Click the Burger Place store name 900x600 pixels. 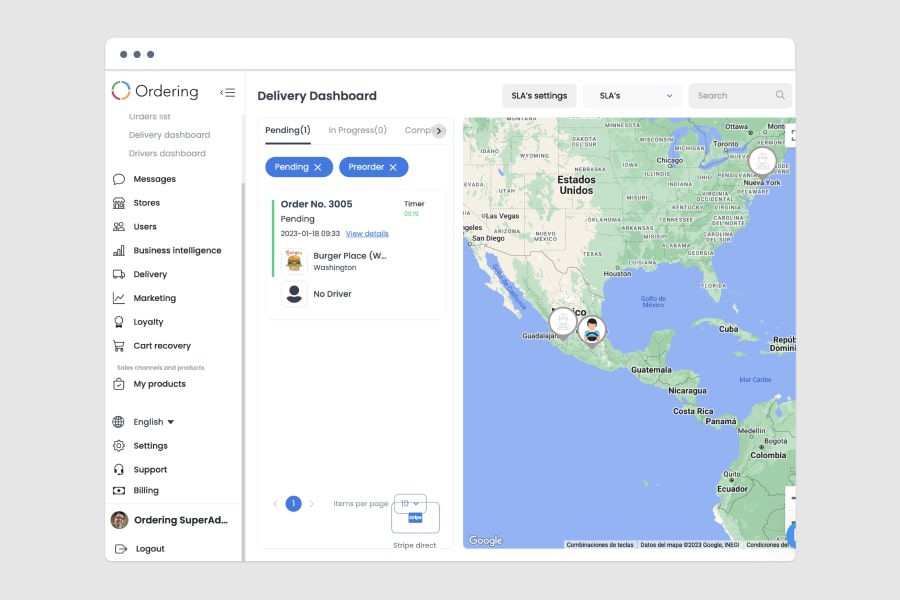[350, 256]
